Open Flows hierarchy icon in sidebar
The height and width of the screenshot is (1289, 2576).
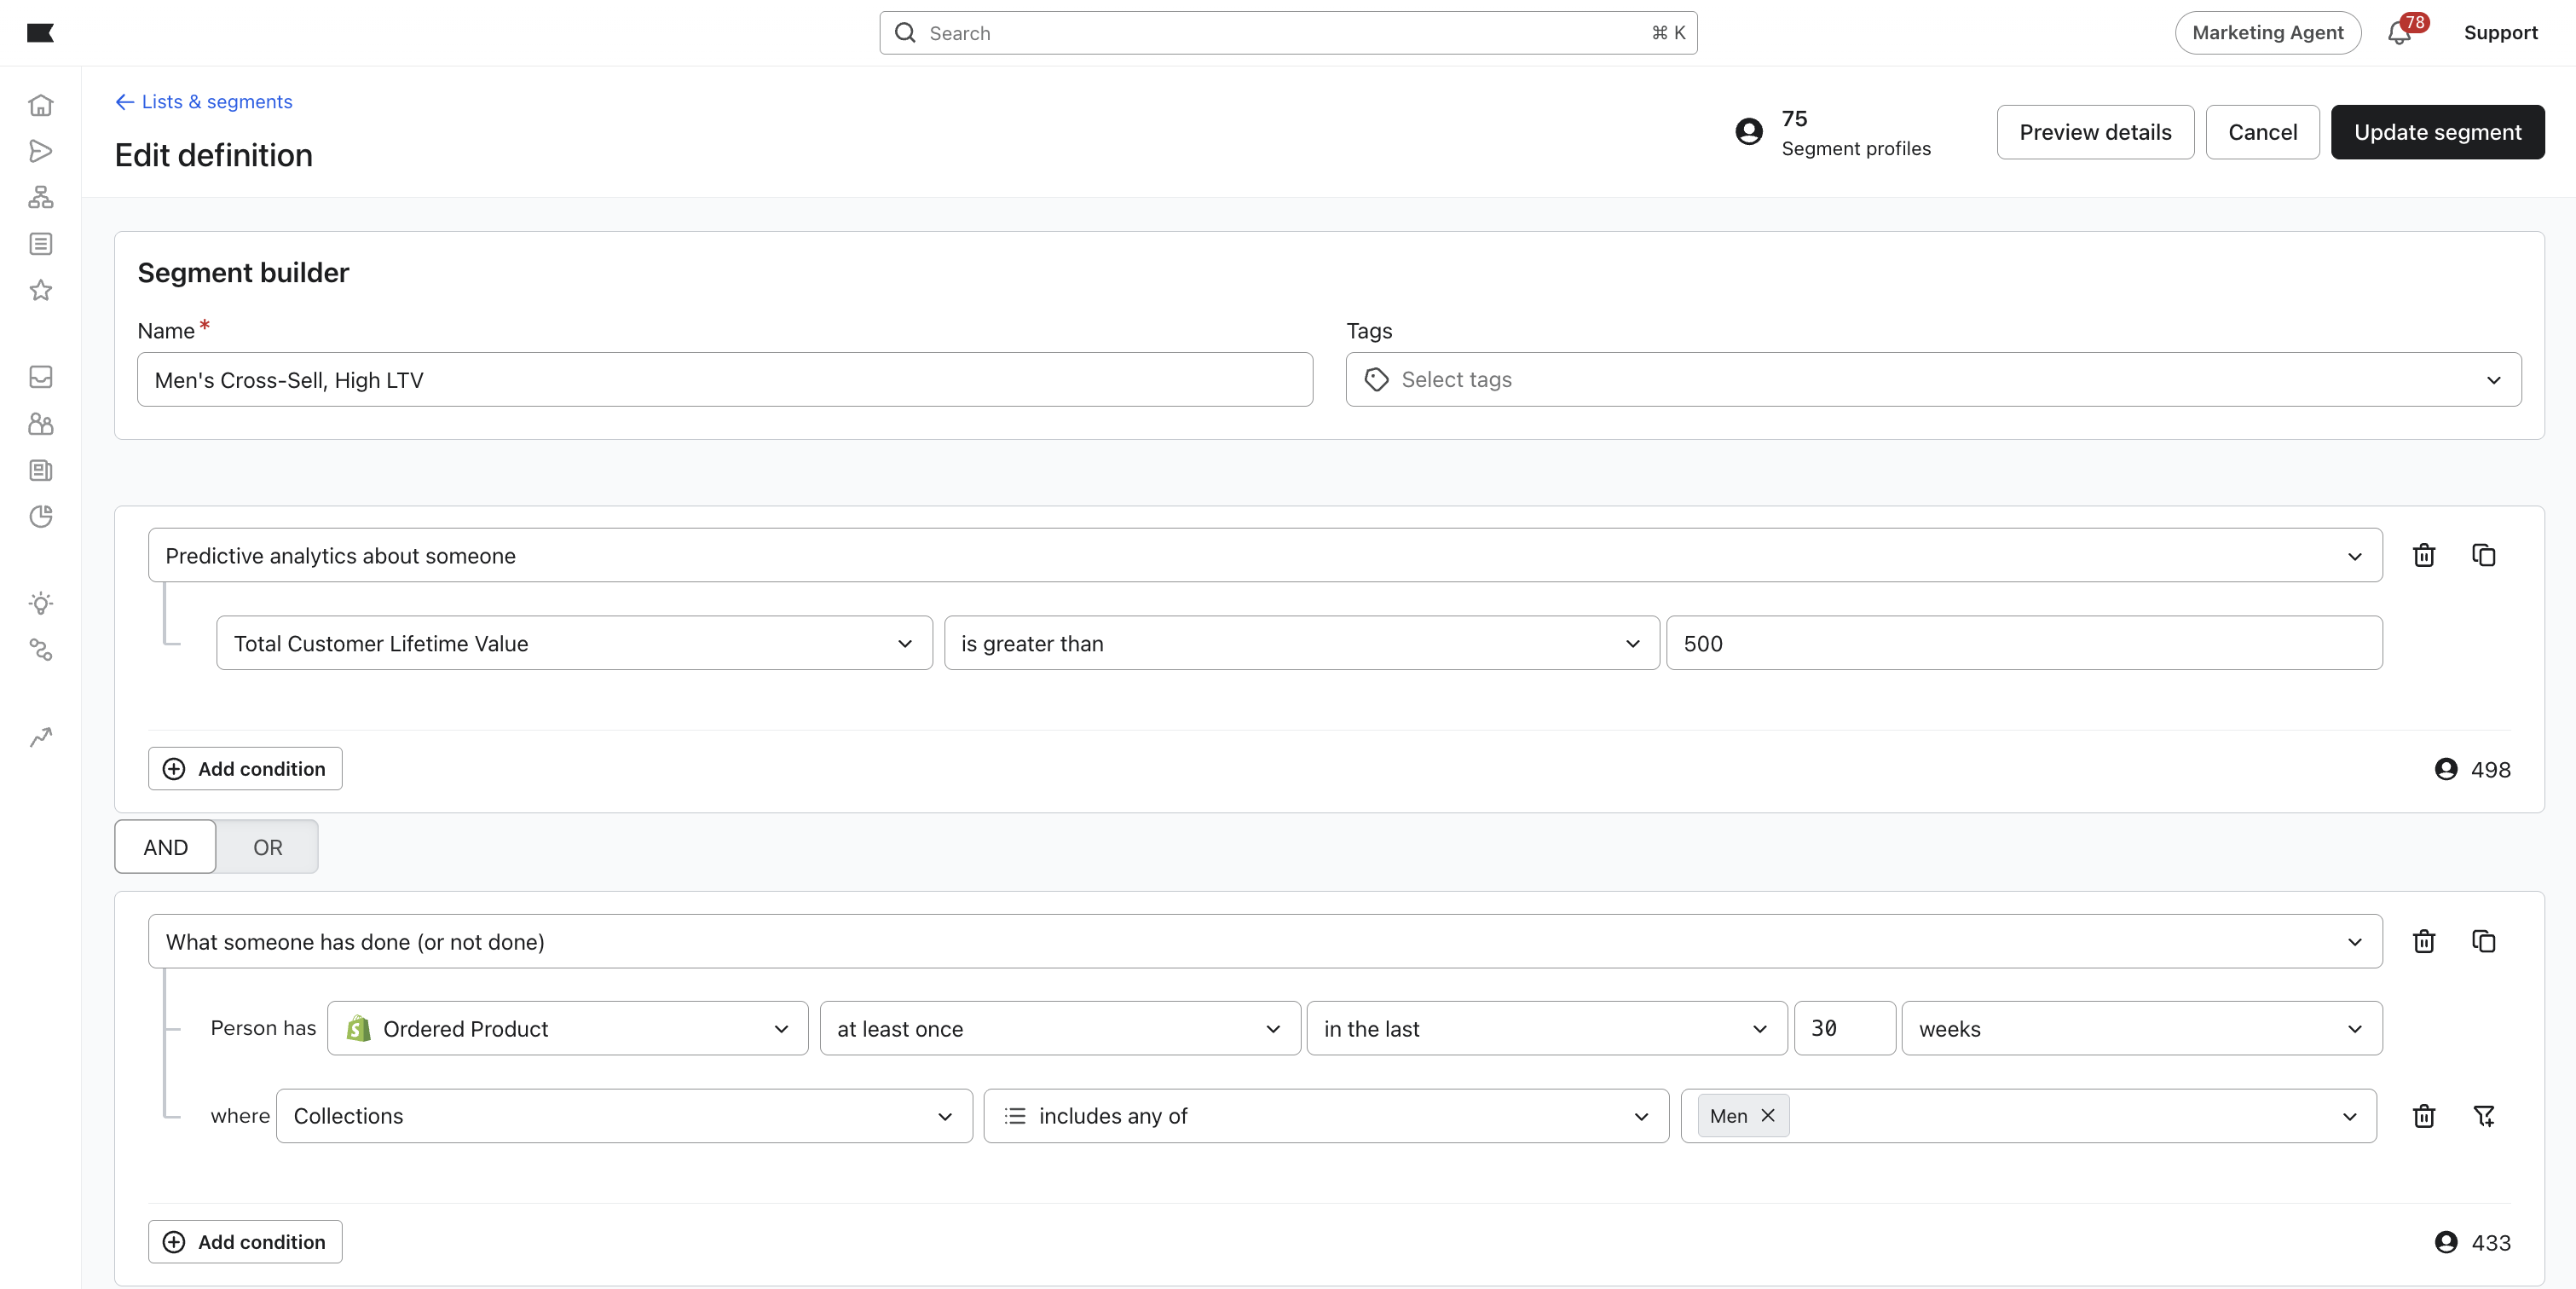coord(40,197)
